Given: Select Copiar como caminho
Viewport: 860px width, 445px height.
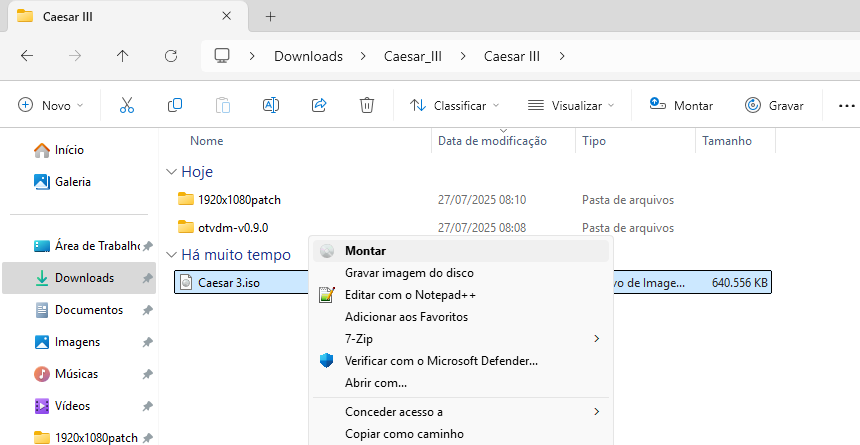Looking at the screenshot, I should point(461,433).
